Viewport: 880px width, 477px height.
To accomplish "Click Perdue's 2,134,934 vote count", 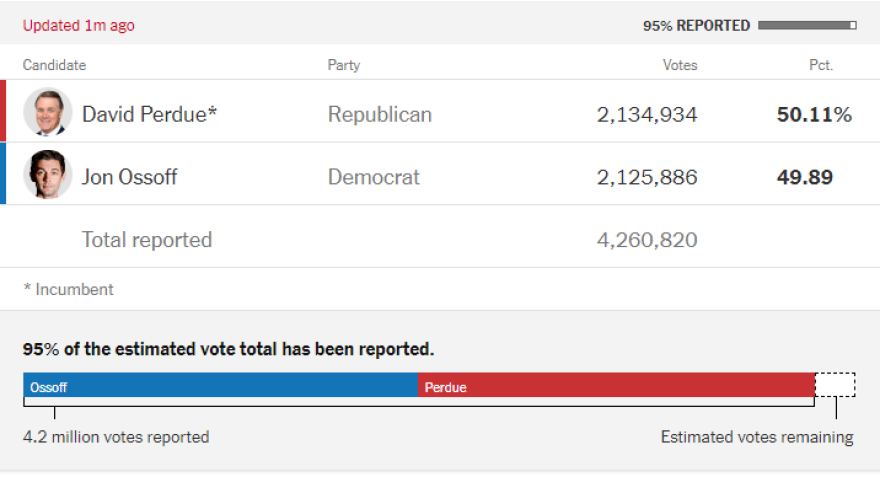I will click(x=647, y=114).
